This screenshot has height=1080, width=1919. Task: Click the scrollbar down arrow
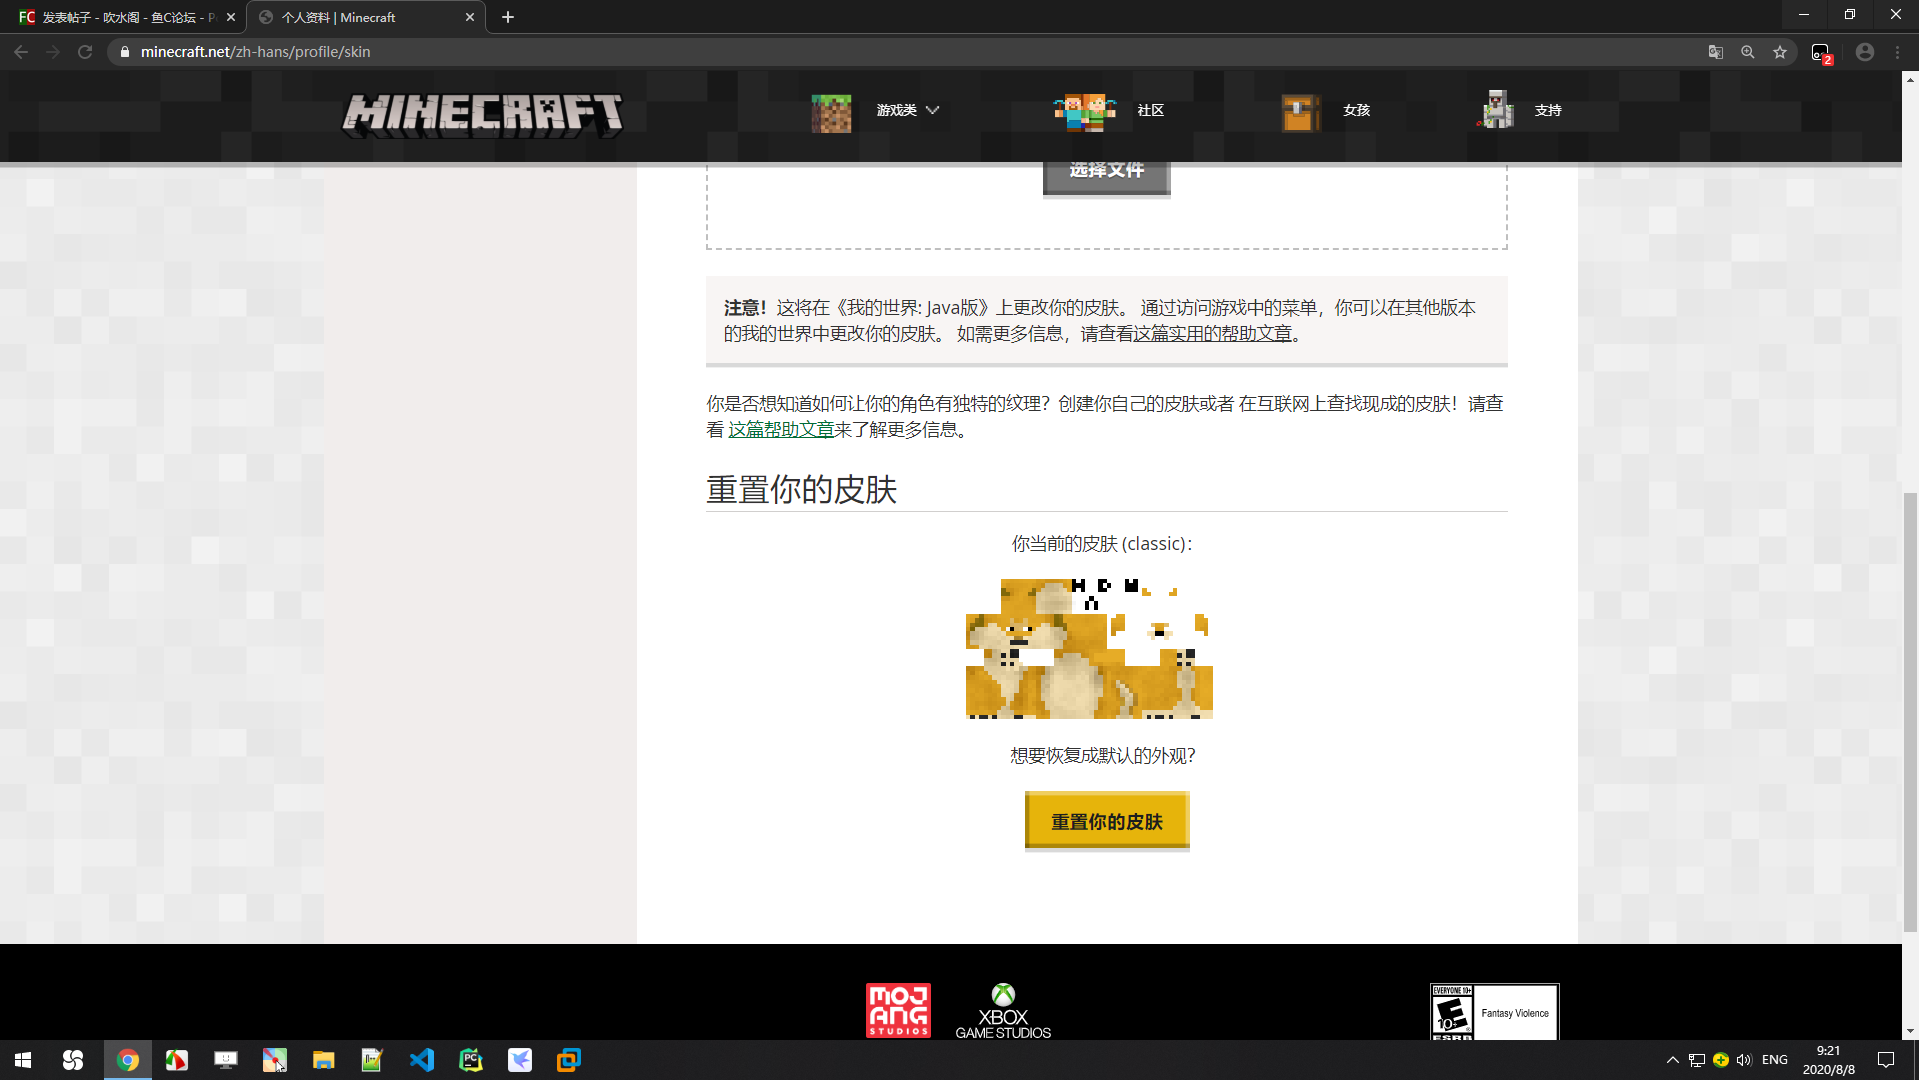(x=1910, y=1031)
